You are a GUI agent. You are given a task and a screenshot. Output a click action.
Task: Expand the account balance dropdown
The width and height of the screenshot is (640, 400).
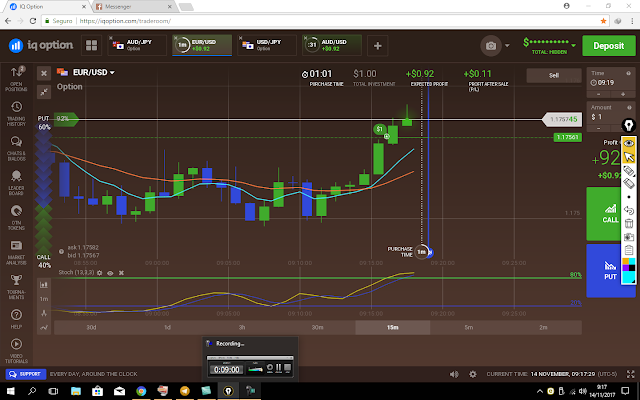pyautogui.click(x=573, y=45)
